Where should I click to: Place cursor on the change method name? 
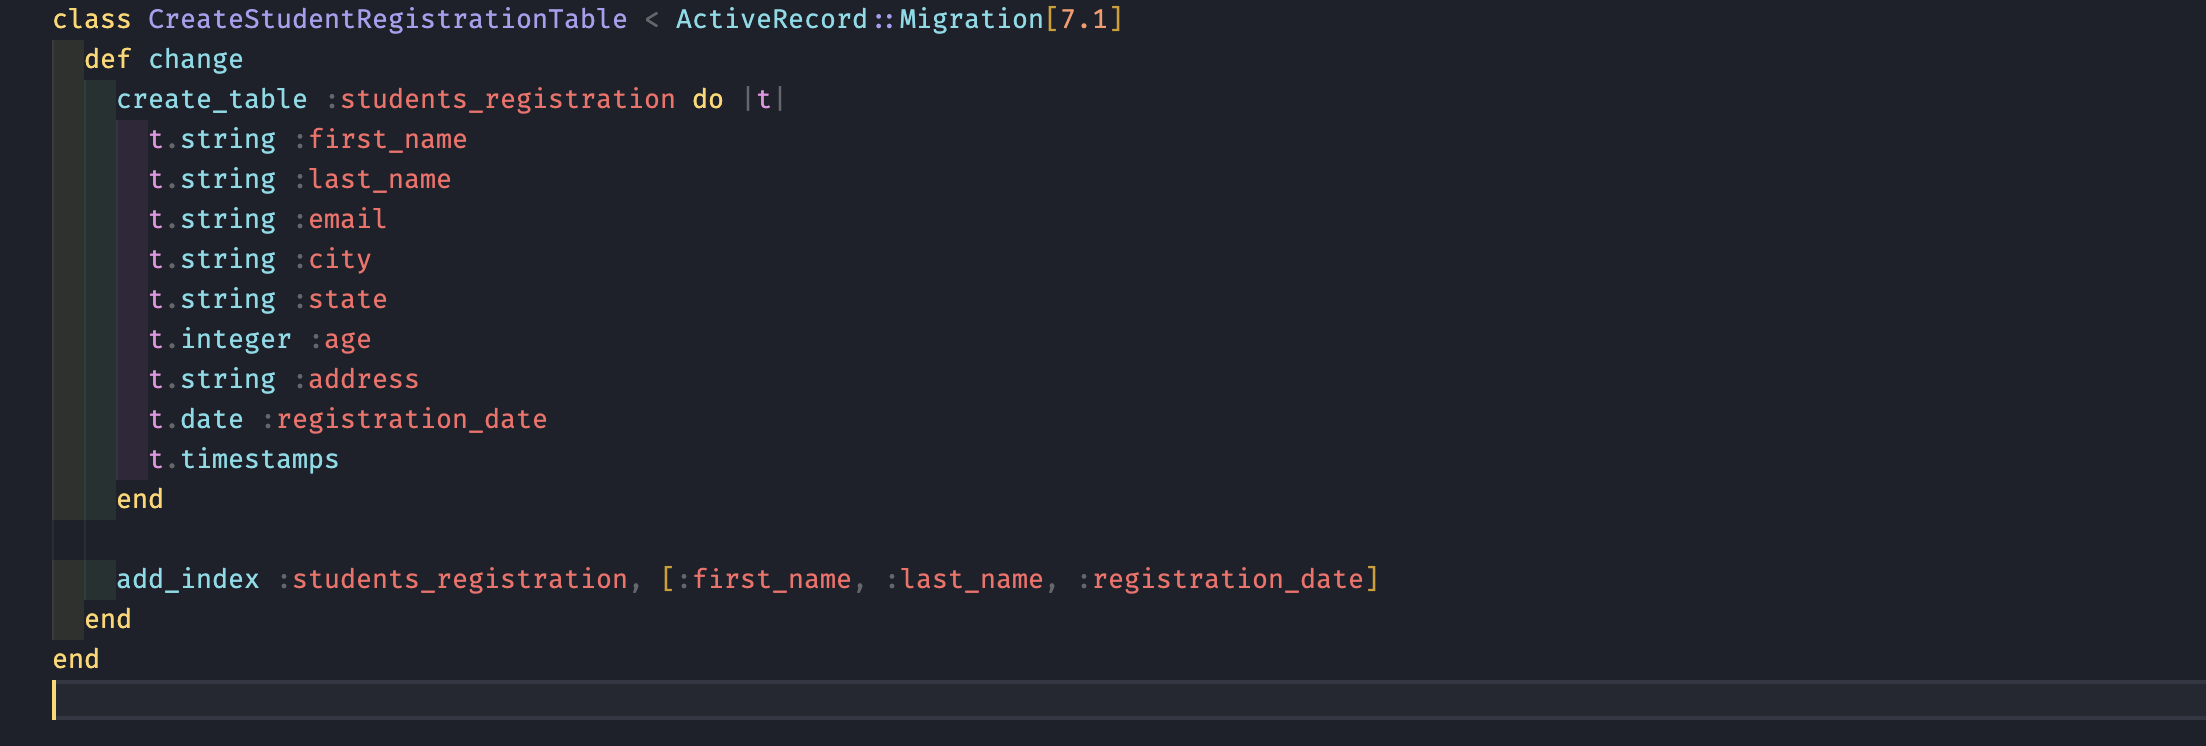(x=195, y=59)
